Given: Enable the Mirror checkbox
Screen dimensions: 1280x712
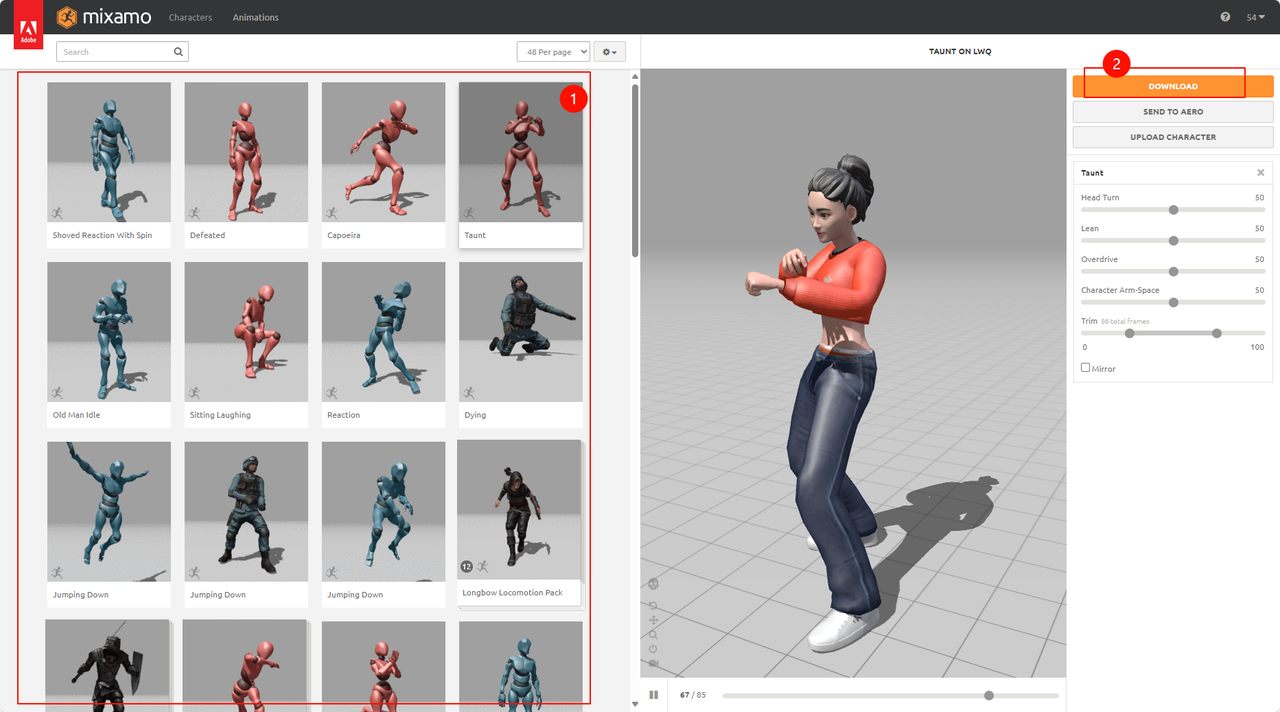Looking at the screenshot, I should [x=1086, y=368].
